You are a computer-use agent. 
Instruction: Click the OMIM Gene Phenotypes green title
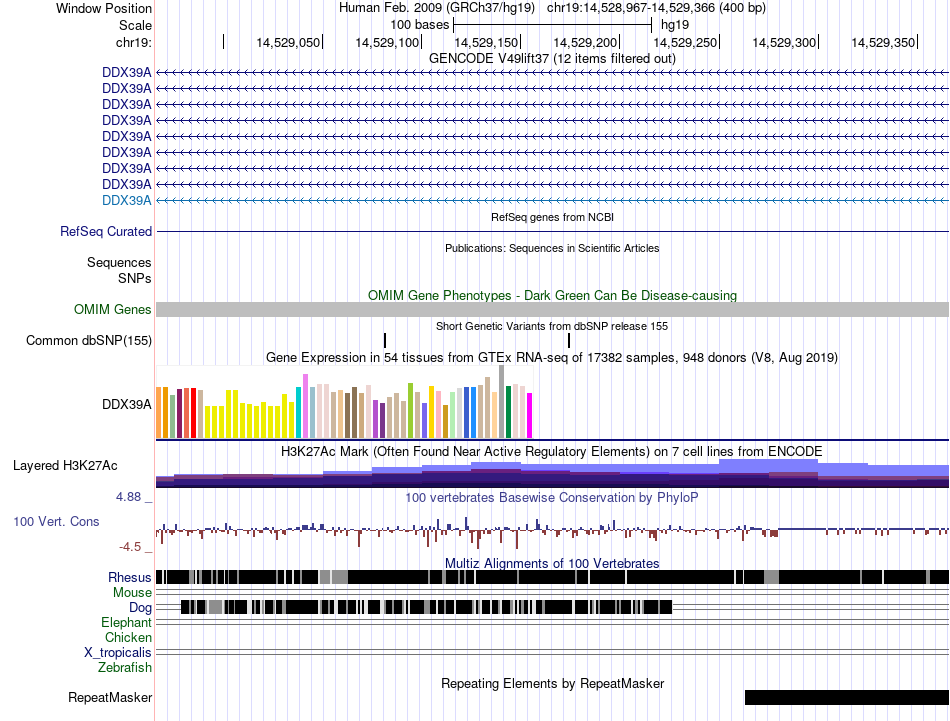point(552,296)
